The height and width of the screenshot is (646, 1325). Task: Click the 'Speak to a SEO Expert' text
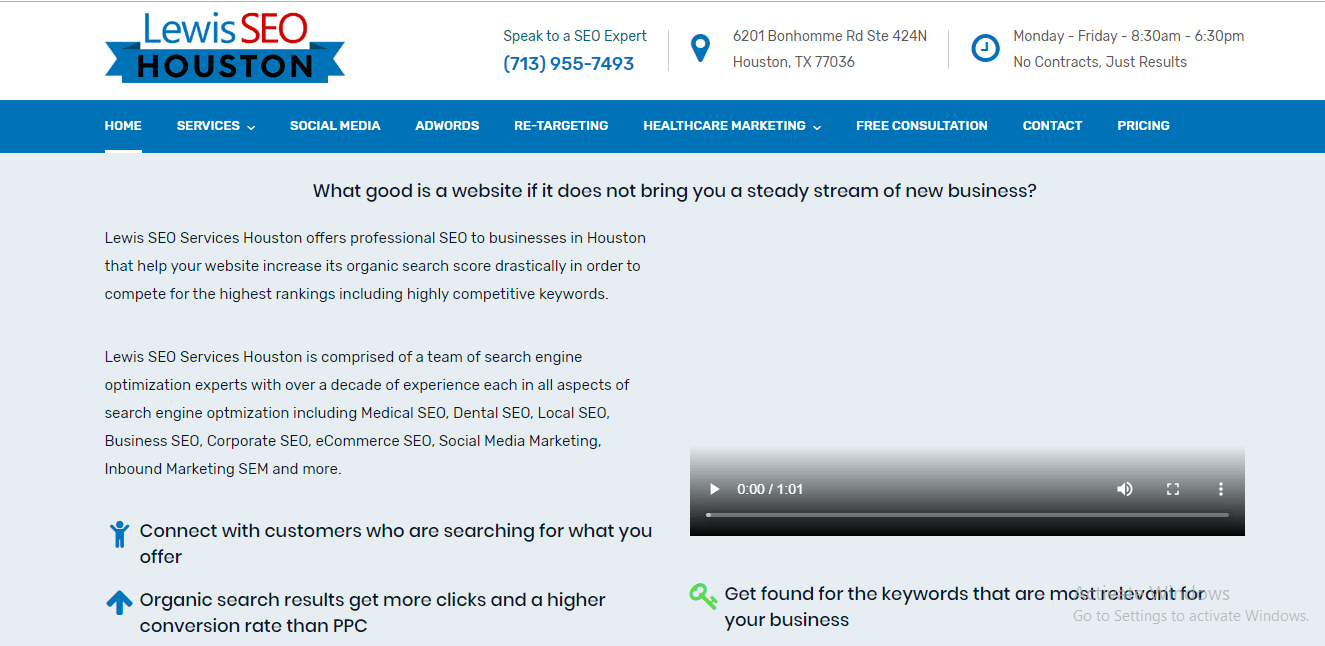point(575,36)
